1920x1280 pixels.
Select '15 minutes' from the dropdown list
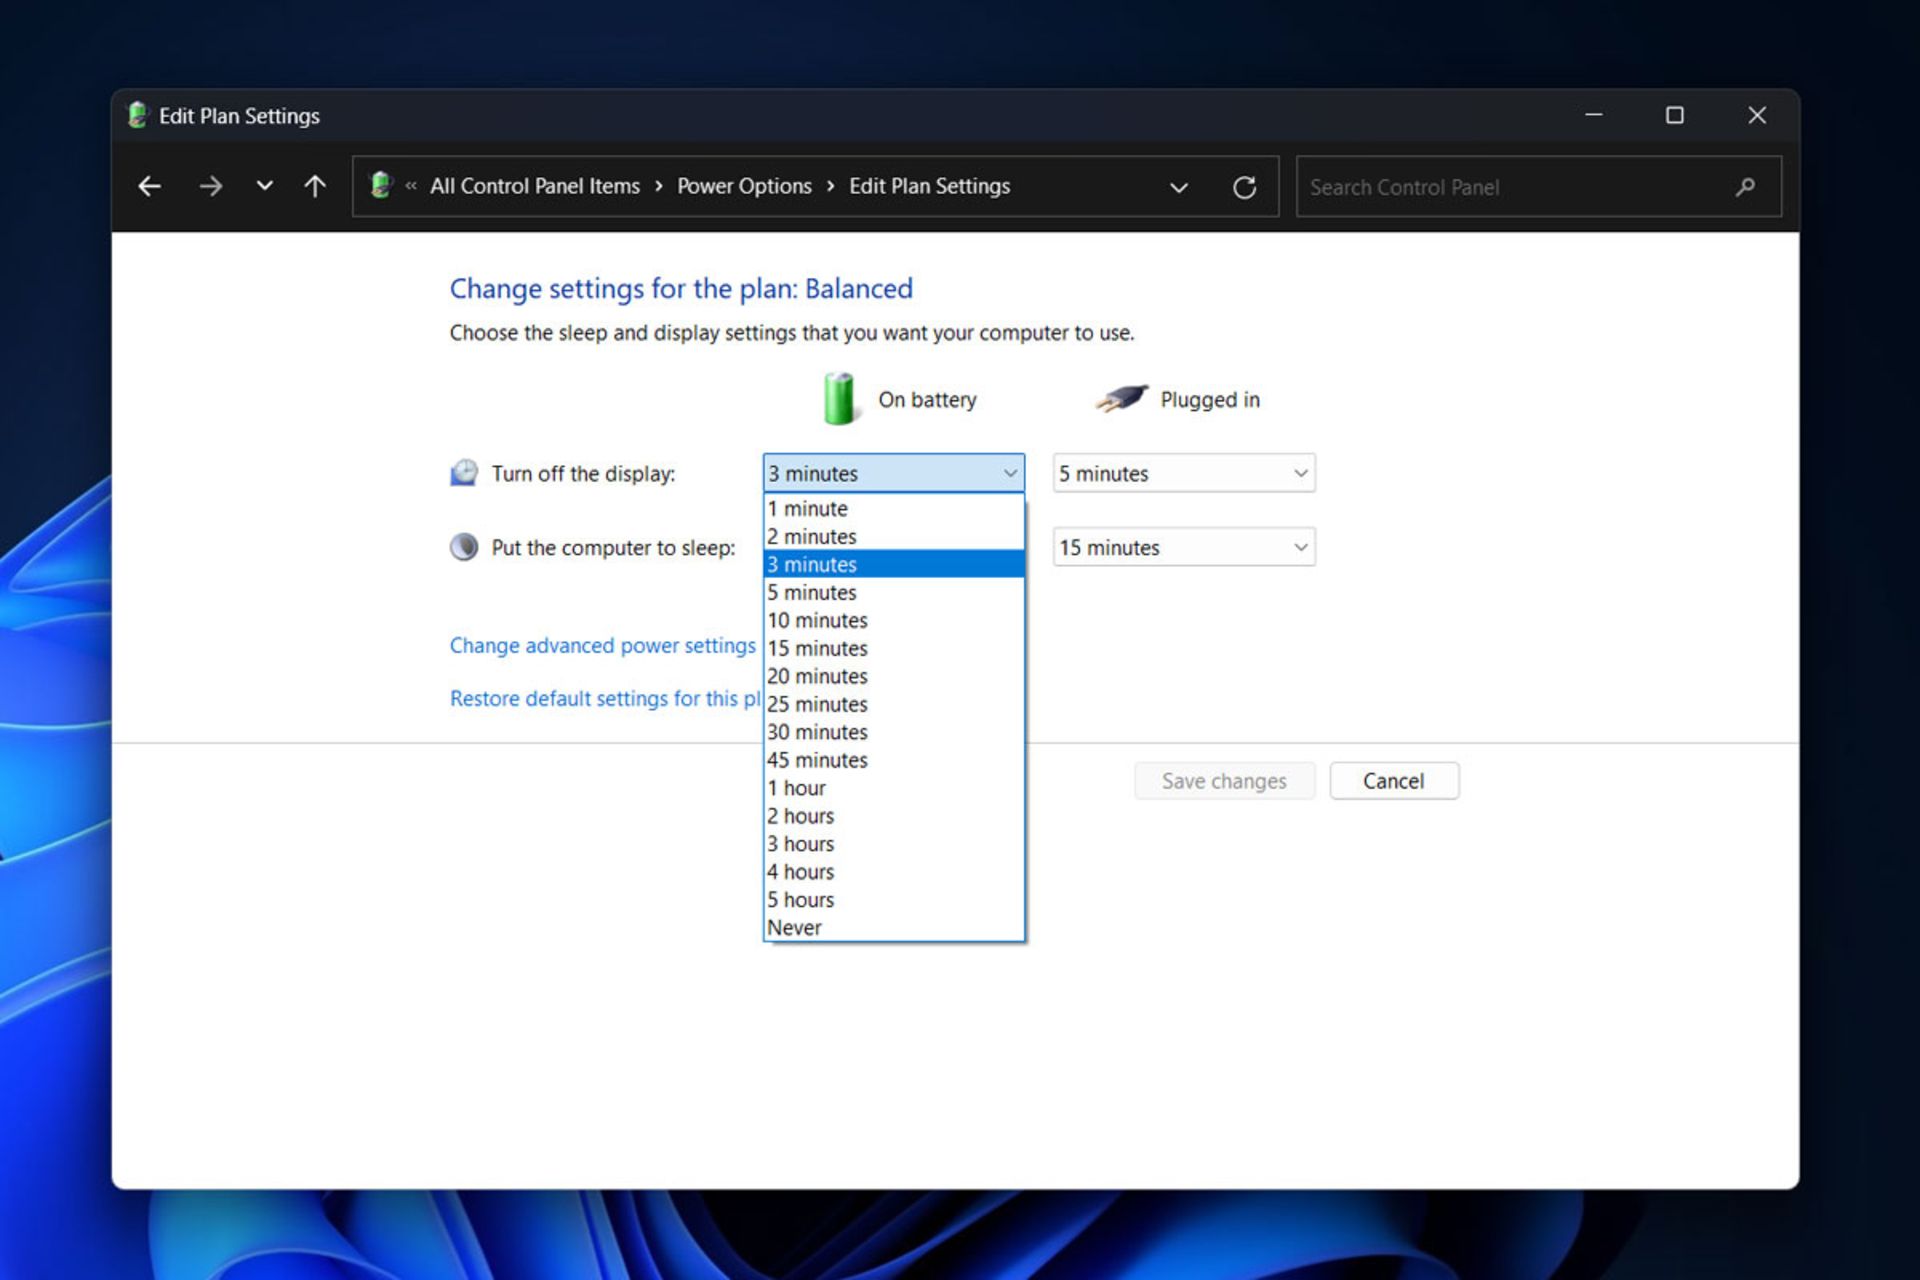coord(891,647)
